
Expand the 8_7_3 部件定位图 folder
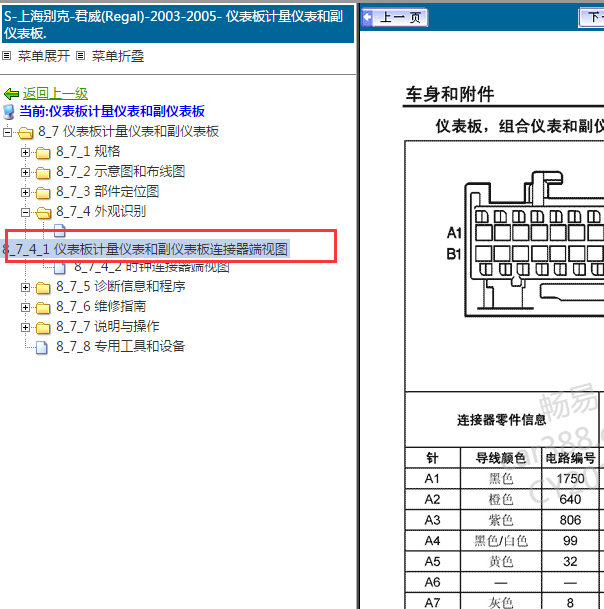[25, 192]
